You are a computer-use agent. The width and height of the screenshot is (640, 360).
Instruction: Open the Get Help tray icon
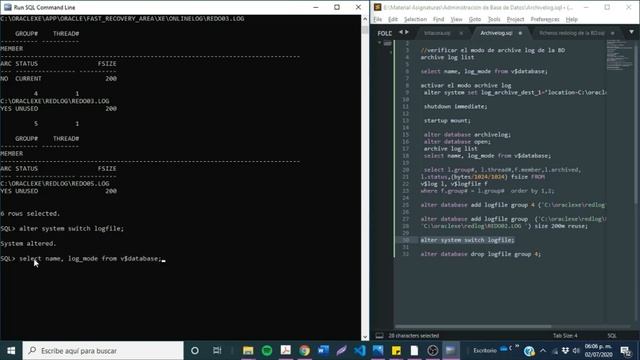tap(529, 351)
